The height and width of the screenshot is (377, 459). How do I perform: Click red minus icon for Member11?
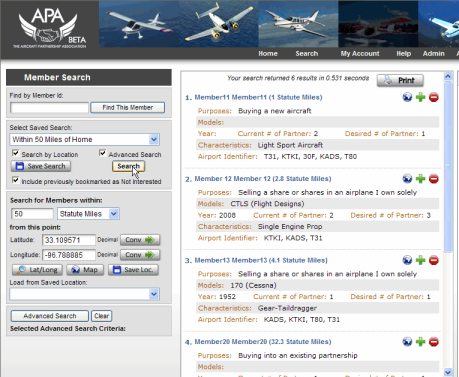point(434,97)
